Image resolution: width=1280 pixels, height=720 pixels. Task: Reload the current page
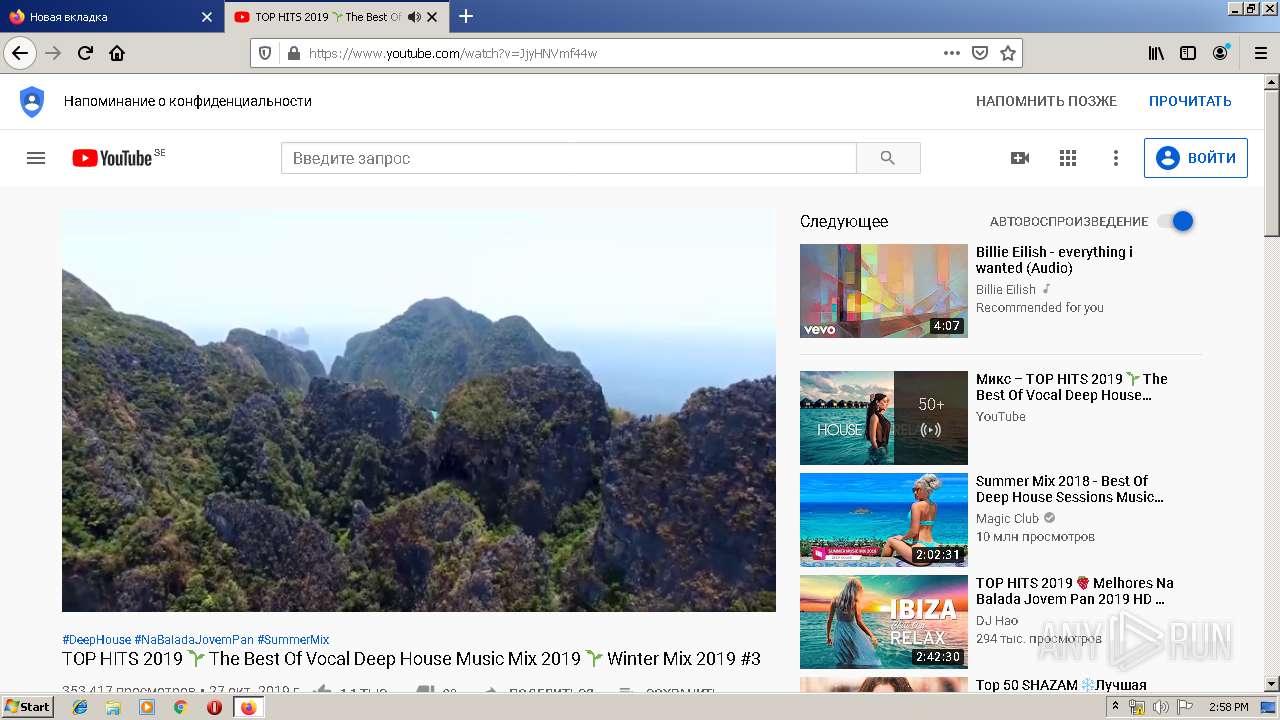click(x=85, y=53)
